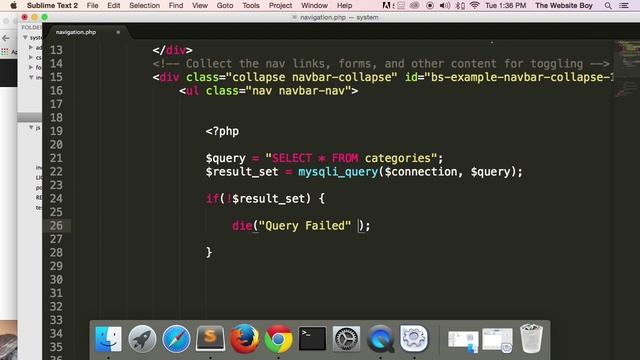Click line number 13 in the gutter
Viewport: 640px width, 360px height.
[x=56, y=50]
